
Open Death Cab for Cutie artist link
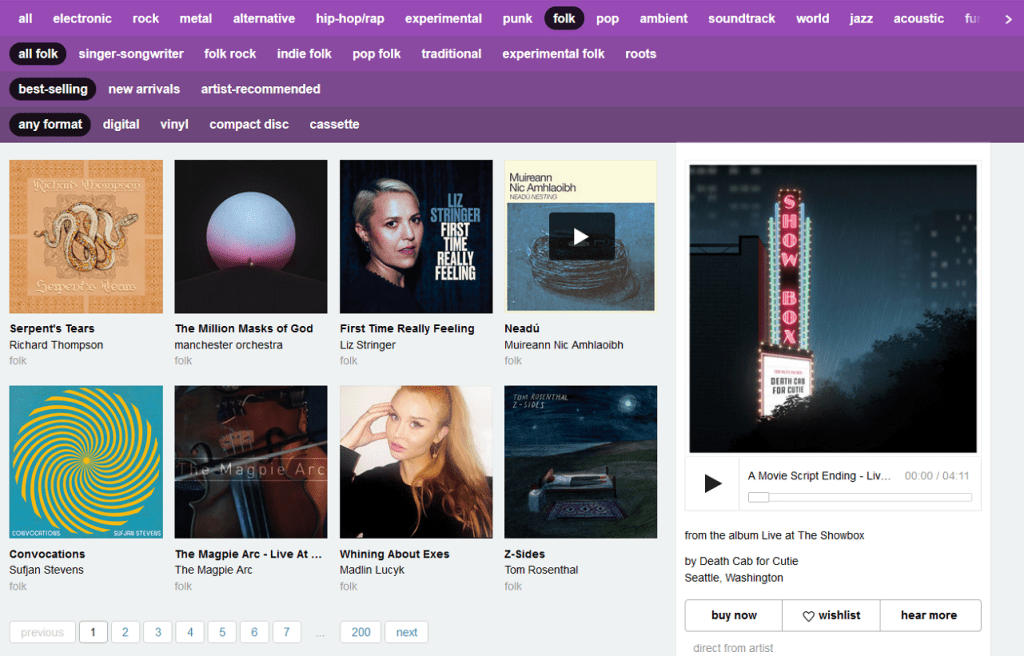pos(748,561)
